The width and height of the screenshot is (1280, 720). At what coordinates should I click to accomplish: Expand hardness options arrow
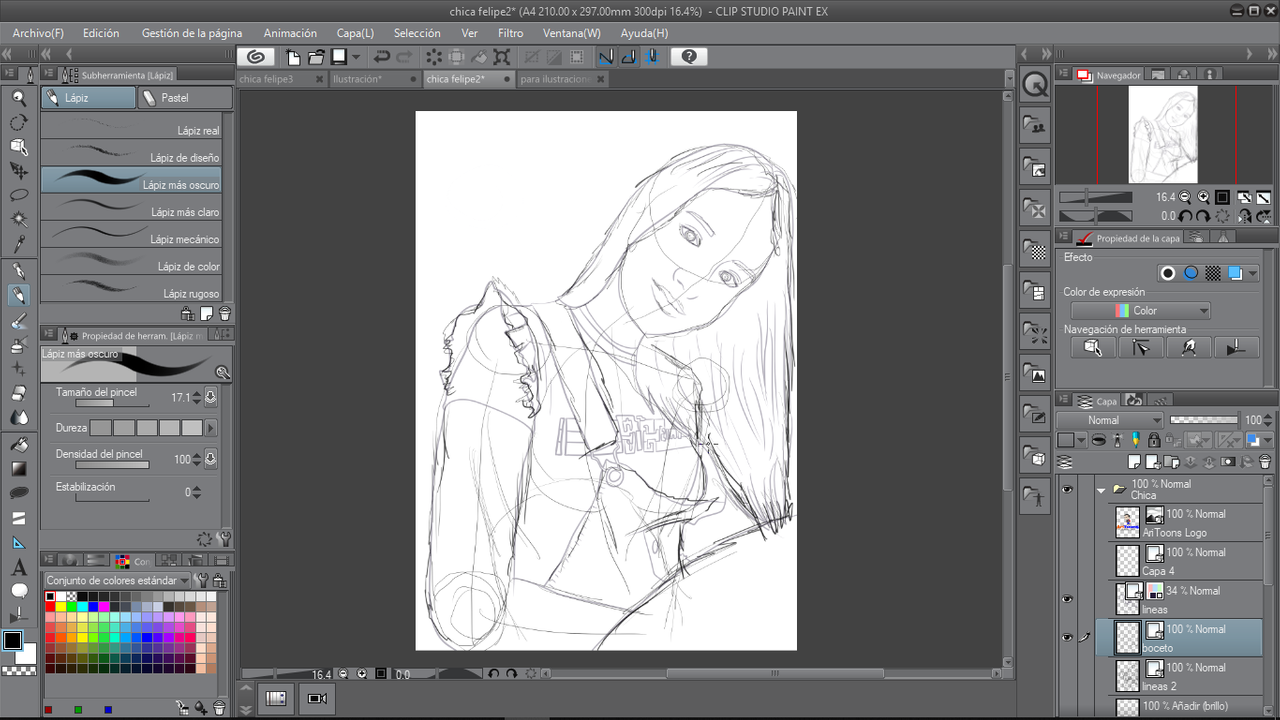tap(210, 428)
